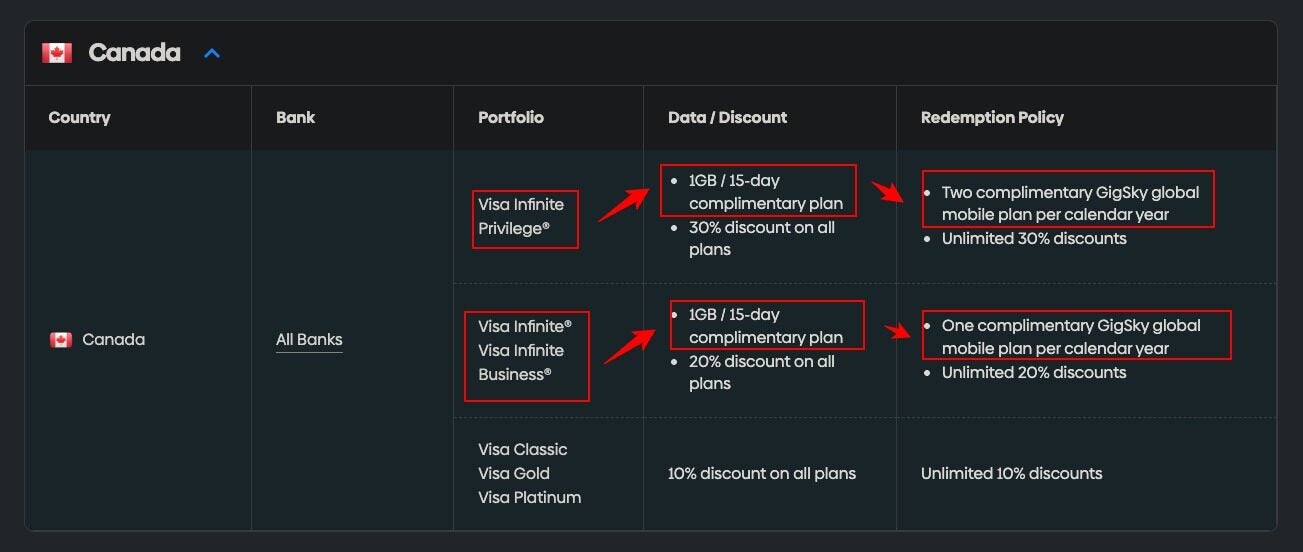Click the Portfolio column header

click(511, 117)
